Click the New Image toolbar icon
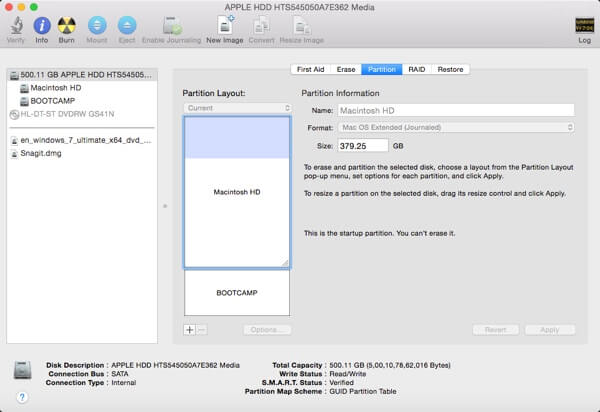 225,26
